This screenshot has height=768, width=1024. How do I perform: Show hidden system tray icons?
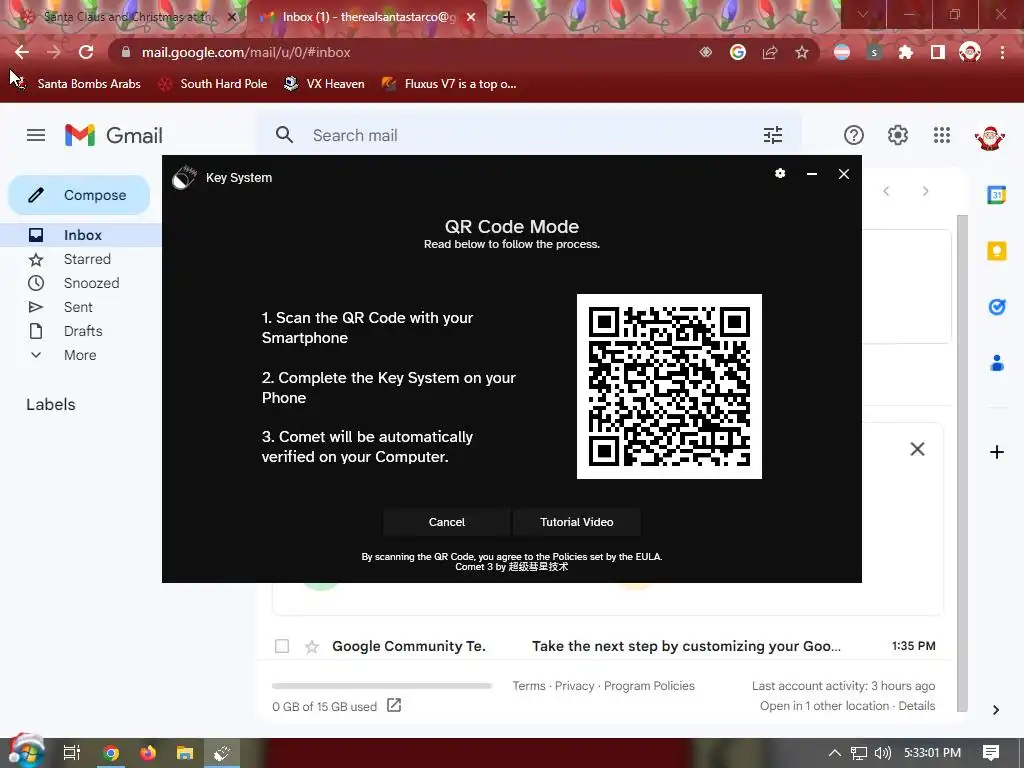[x=835, y=753]
